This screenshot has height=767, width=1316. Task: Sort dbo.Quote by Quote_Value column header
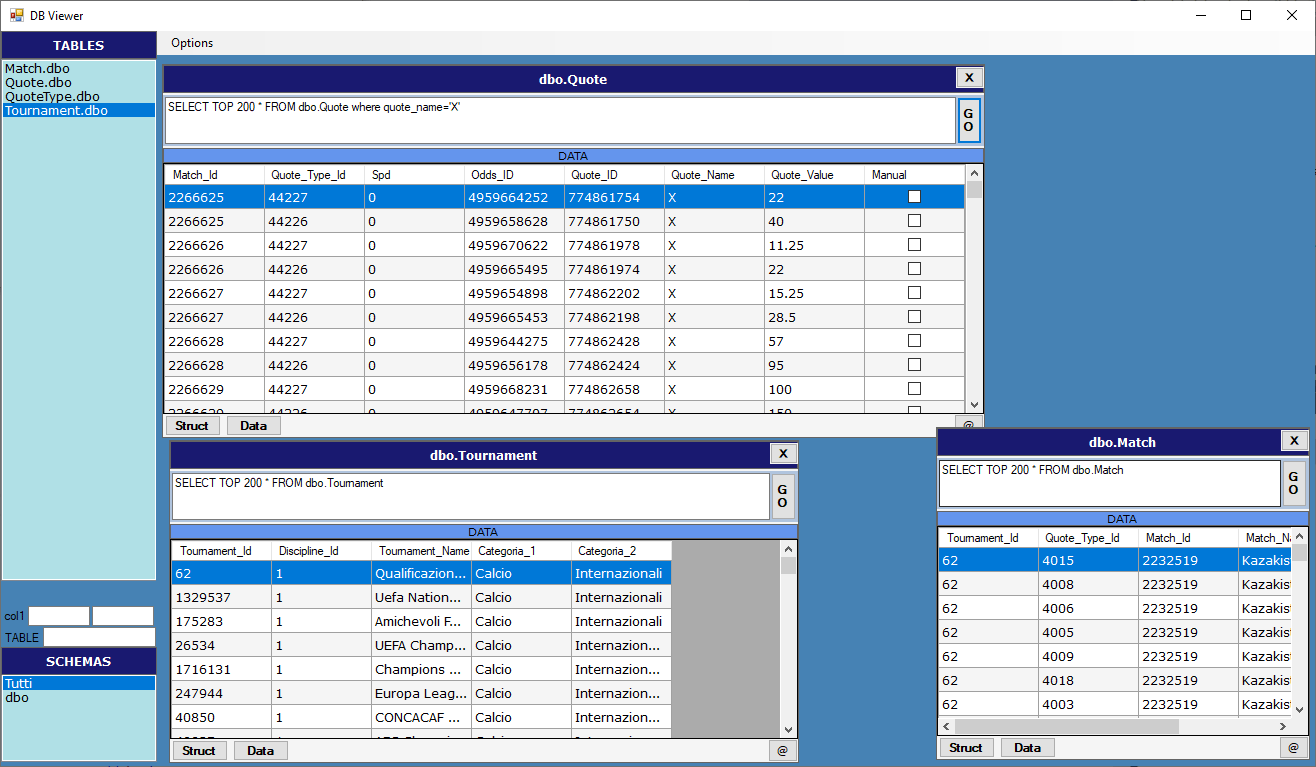[814, 175]
